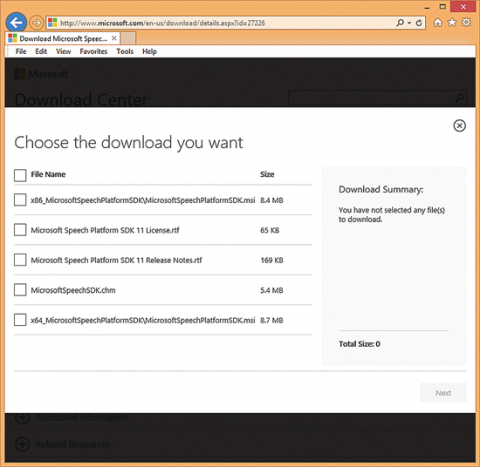
Task: Open a new blank browser tab
Action: [128, 38]
